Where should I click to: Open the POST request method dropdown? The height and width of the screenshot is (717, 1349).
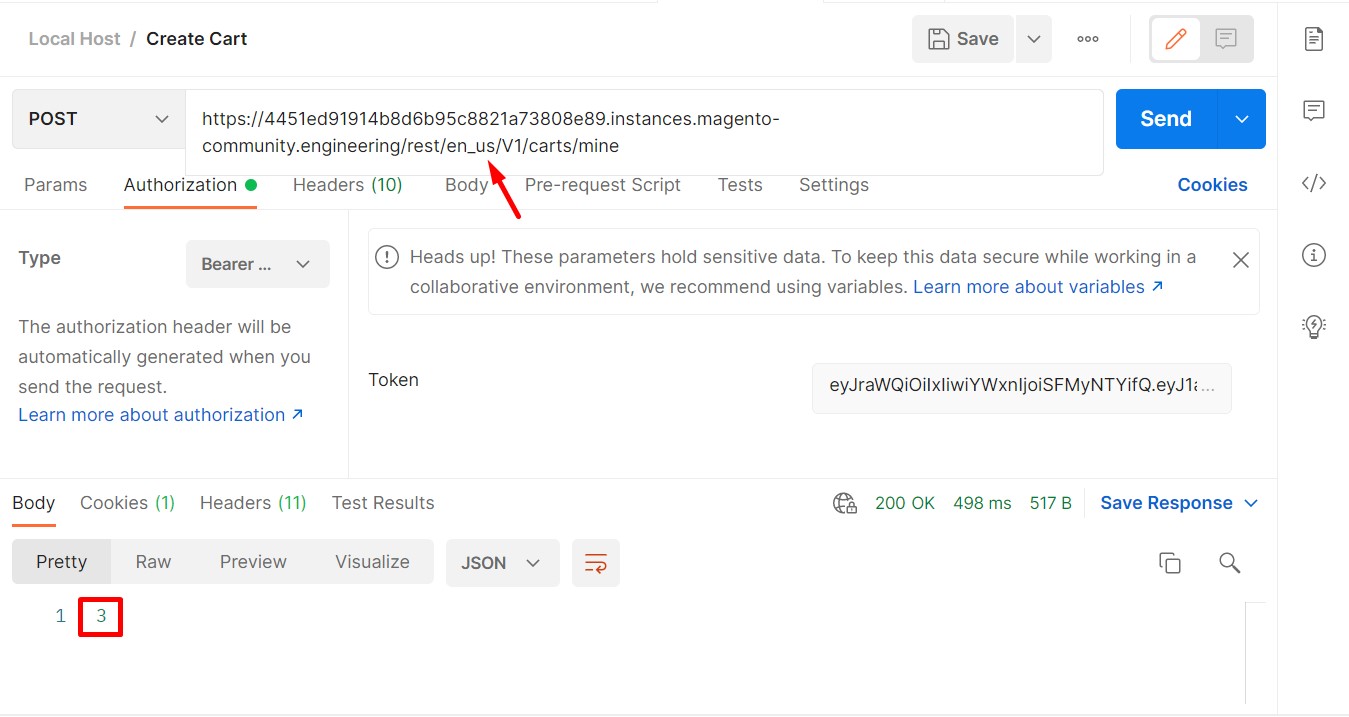pyautogui.click(x=97, y=118)
